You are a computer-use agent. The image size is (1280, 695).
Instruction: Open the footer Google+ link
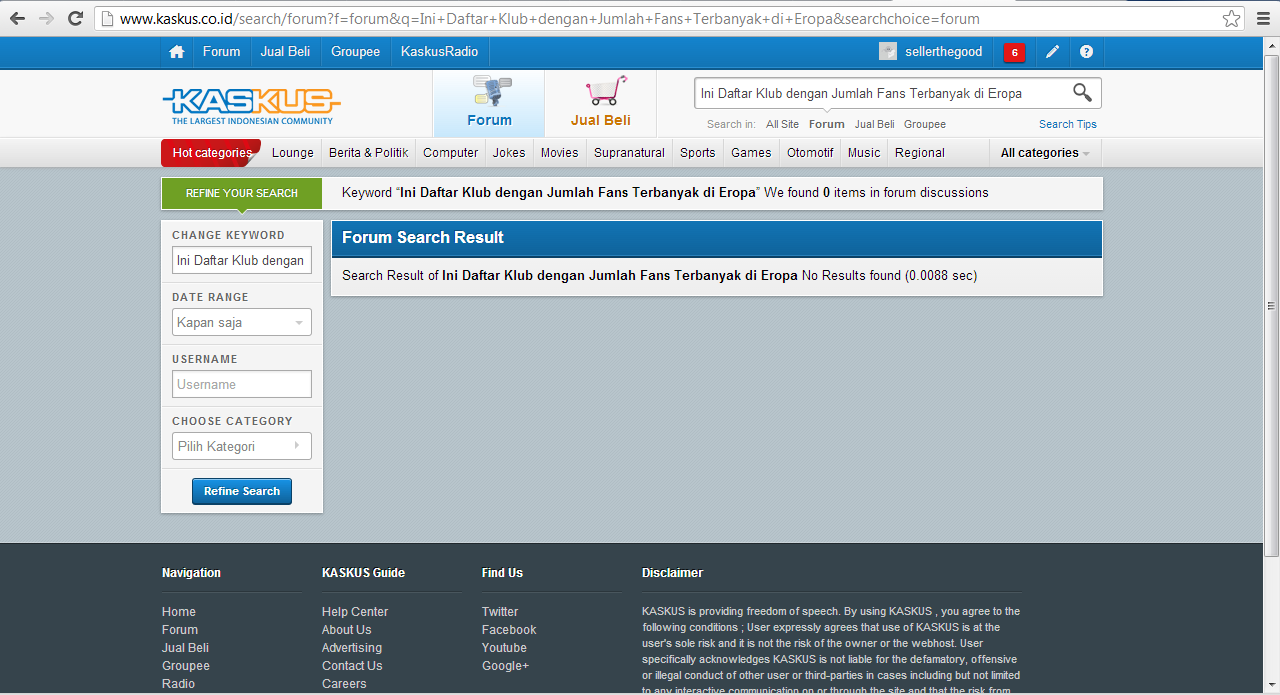pyautogui.click(x=506, y=666)
